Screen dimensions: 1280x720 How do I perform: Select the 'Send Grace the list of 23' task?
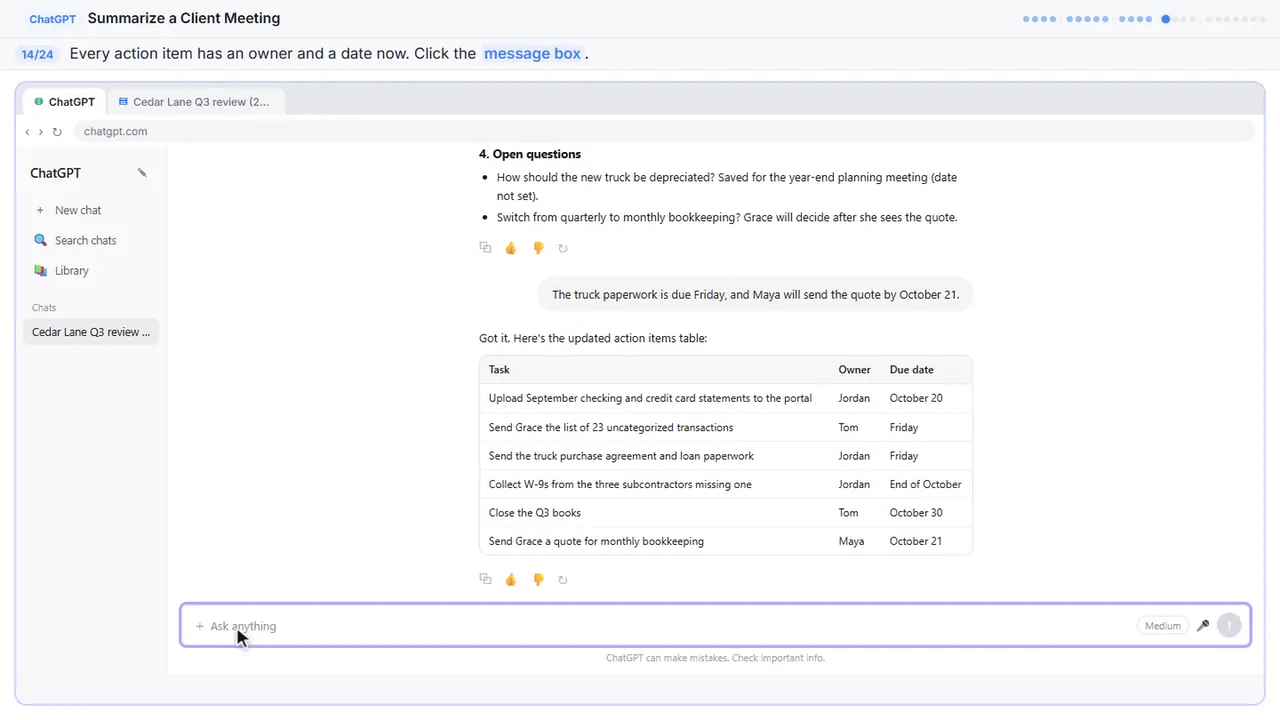(611, 427)
